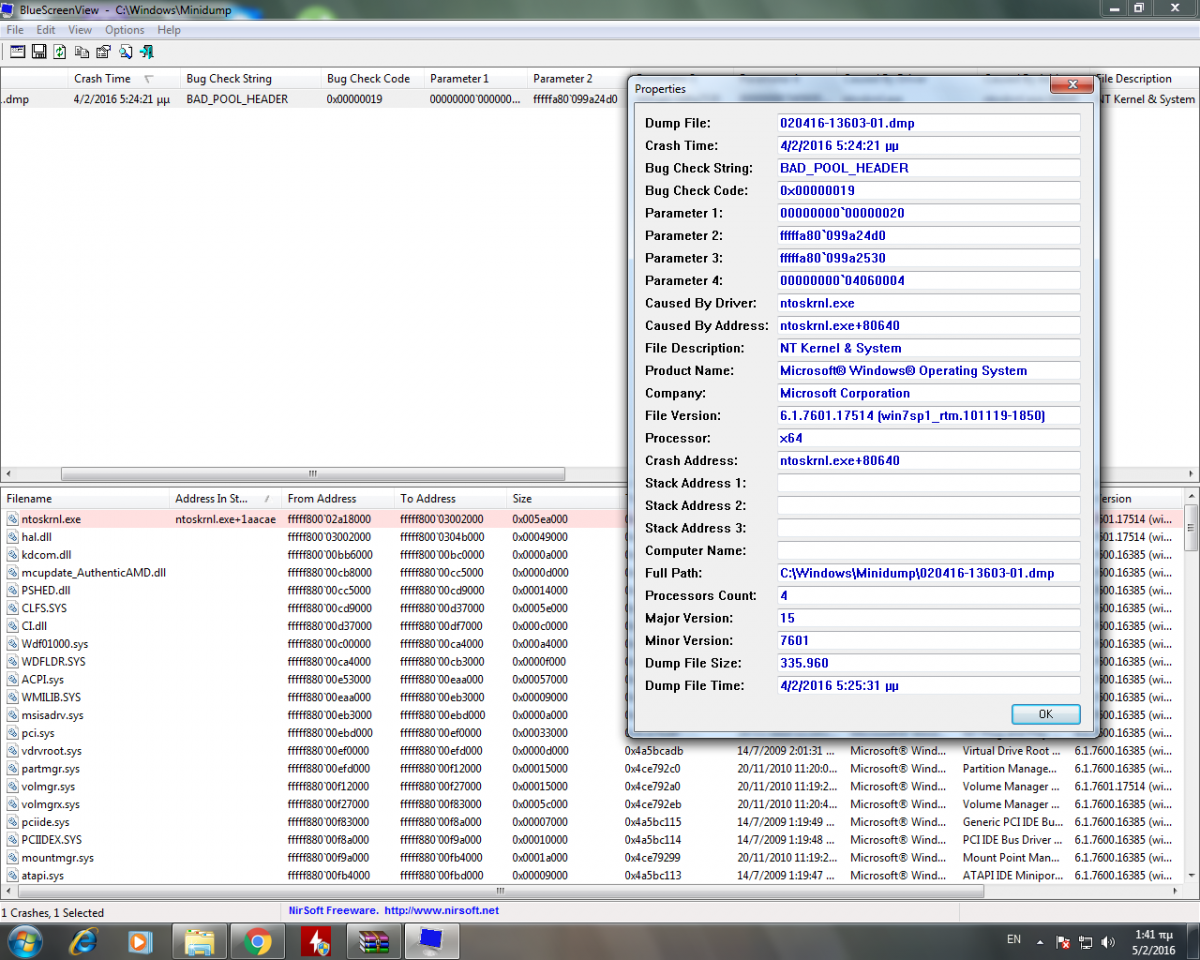Sort lower pane by the Size column header
The height and width of the screenshot is (960, 1200).
click(565, 498)
